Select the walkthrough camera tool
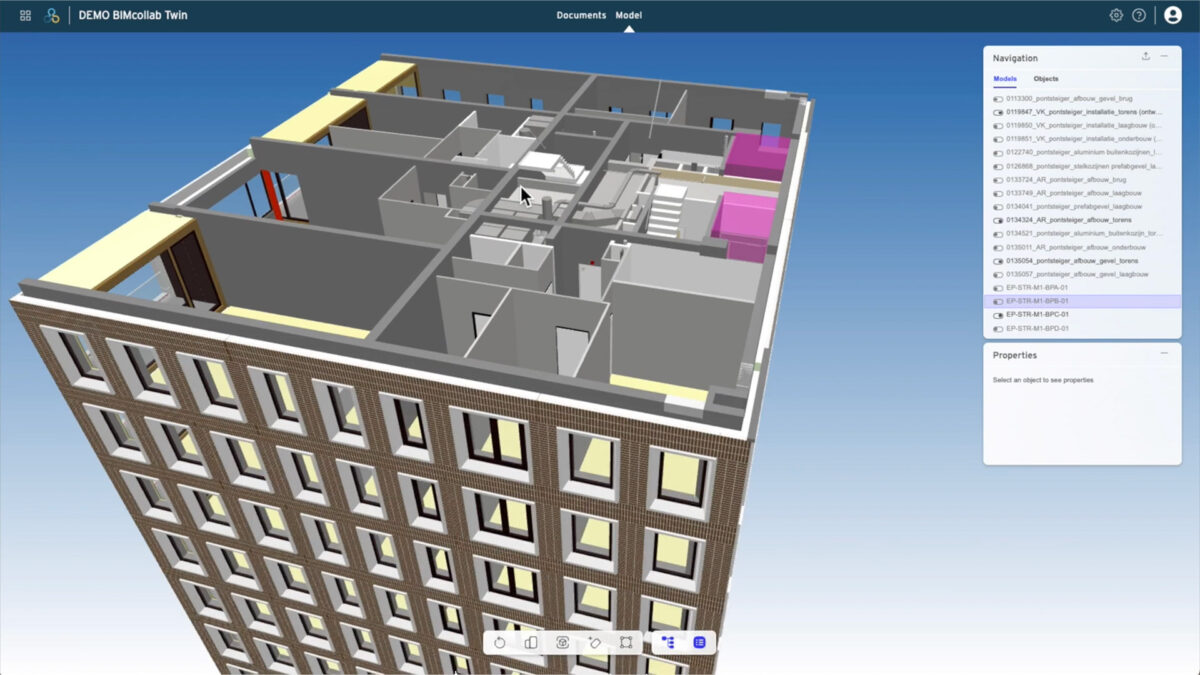 (x=563, y=643)
